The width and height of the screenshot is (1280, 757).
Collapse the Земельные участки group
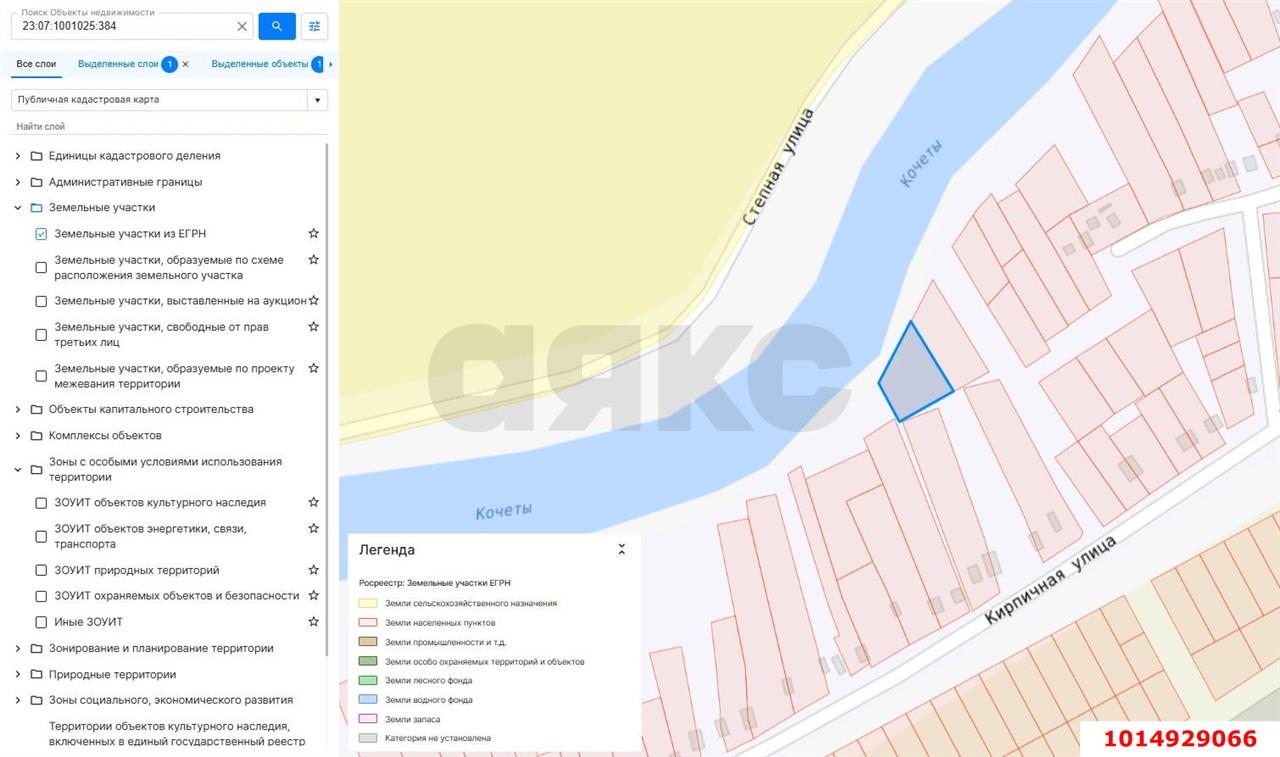point(18,208)
